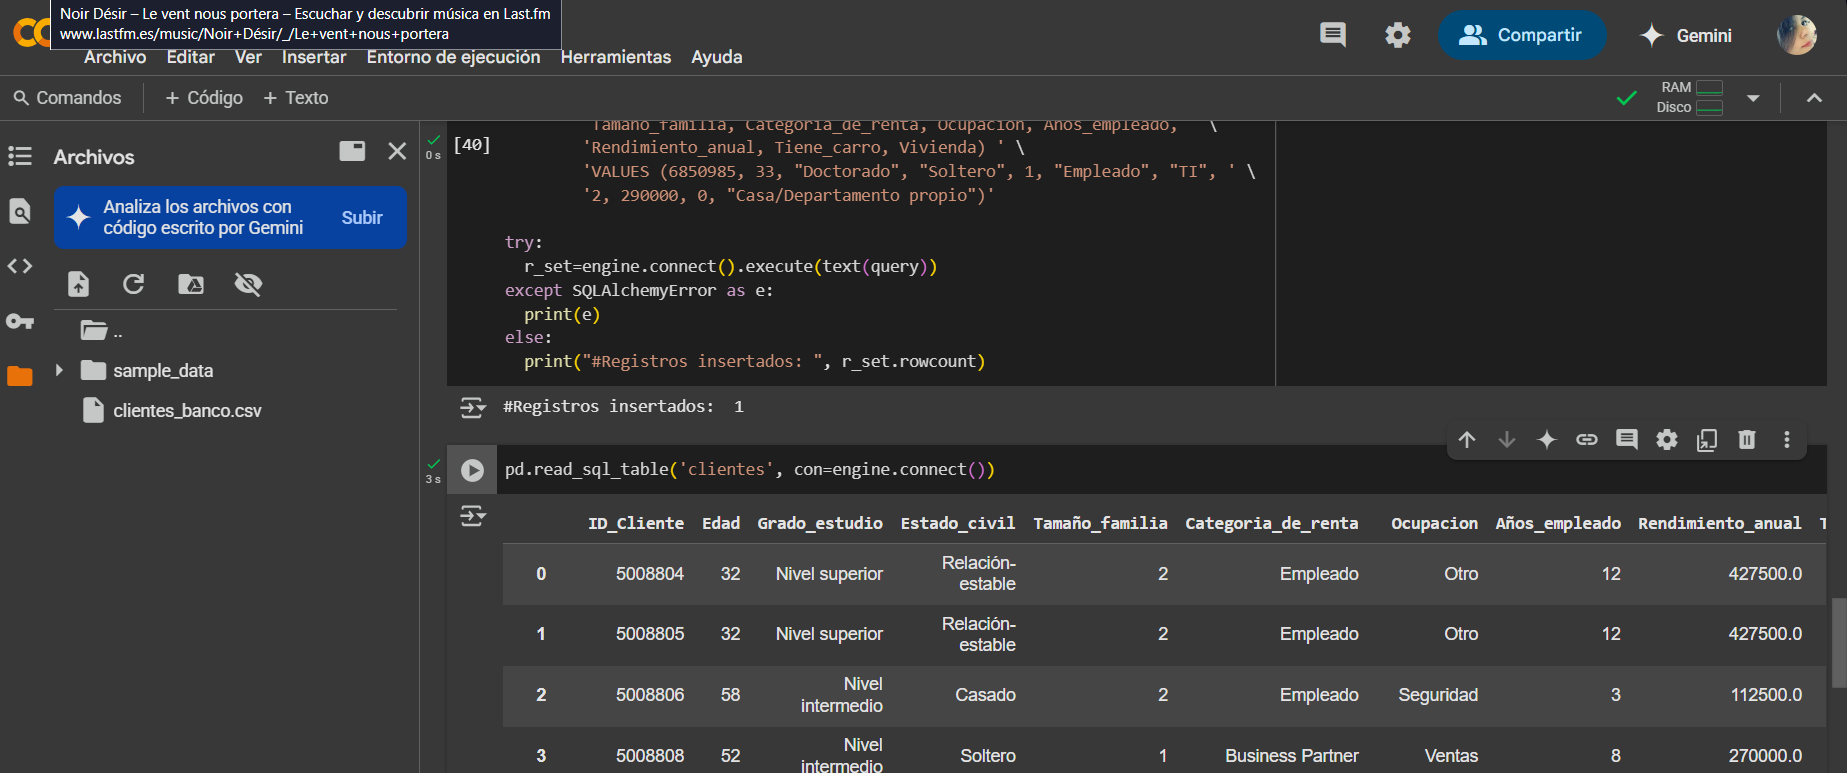Open the table of contents sidebar icon
The image size is (1847, 773).
20,156
